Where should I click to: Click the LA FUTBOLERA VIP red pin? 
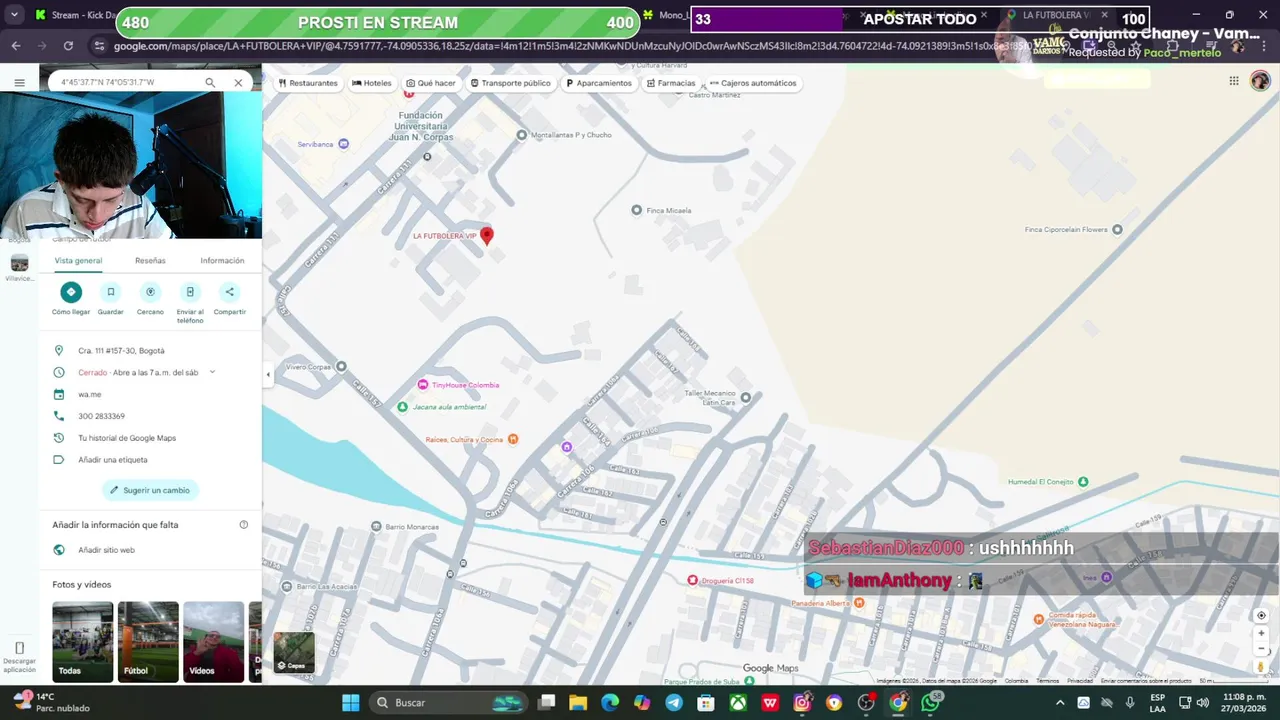pyautogui.click(x=487, y=236)
